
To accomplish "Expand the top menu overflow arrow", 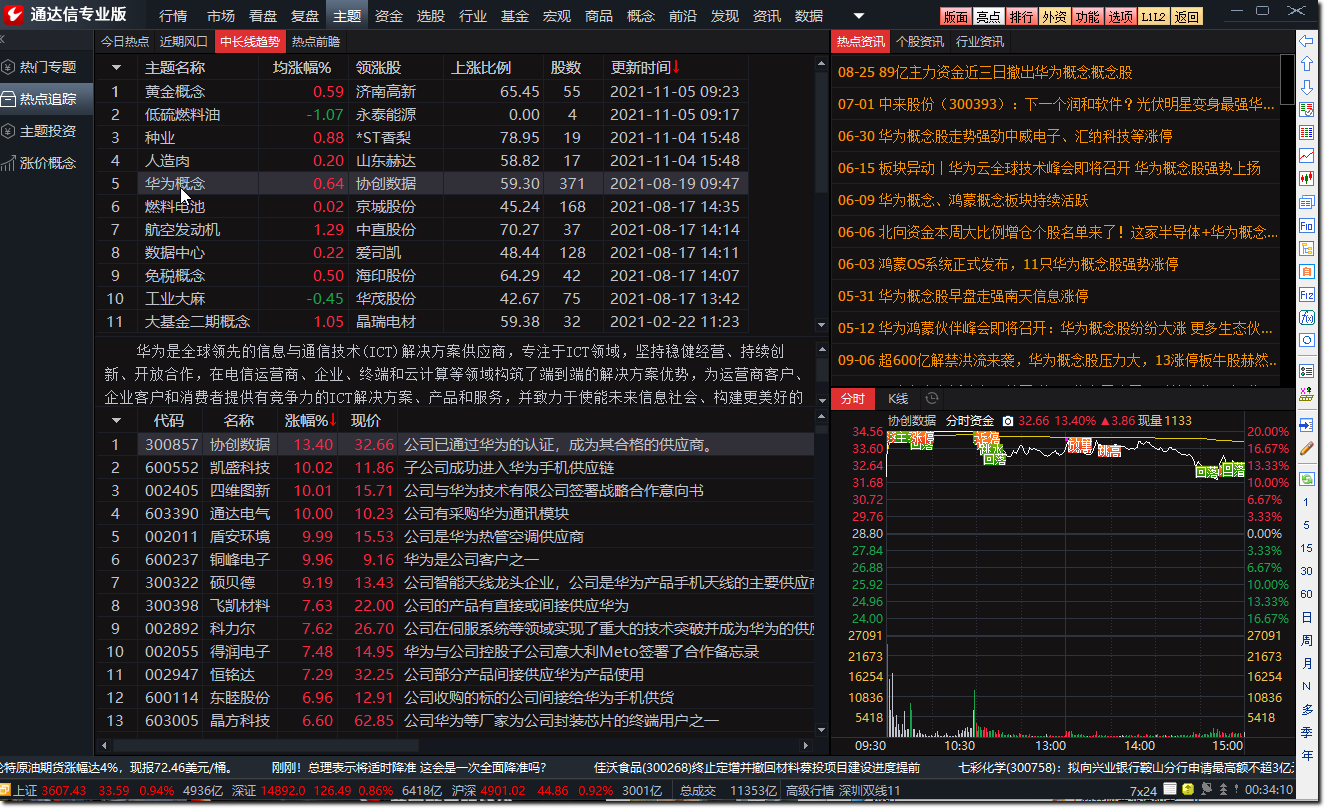I will 859,16.
